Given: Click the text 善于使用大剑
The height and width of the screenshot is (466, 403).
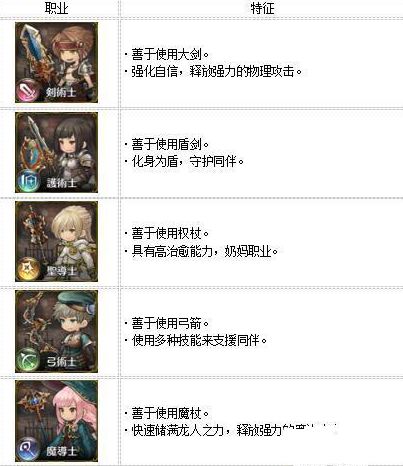Looking at the screenshot, I should click(x=167, y=54).
